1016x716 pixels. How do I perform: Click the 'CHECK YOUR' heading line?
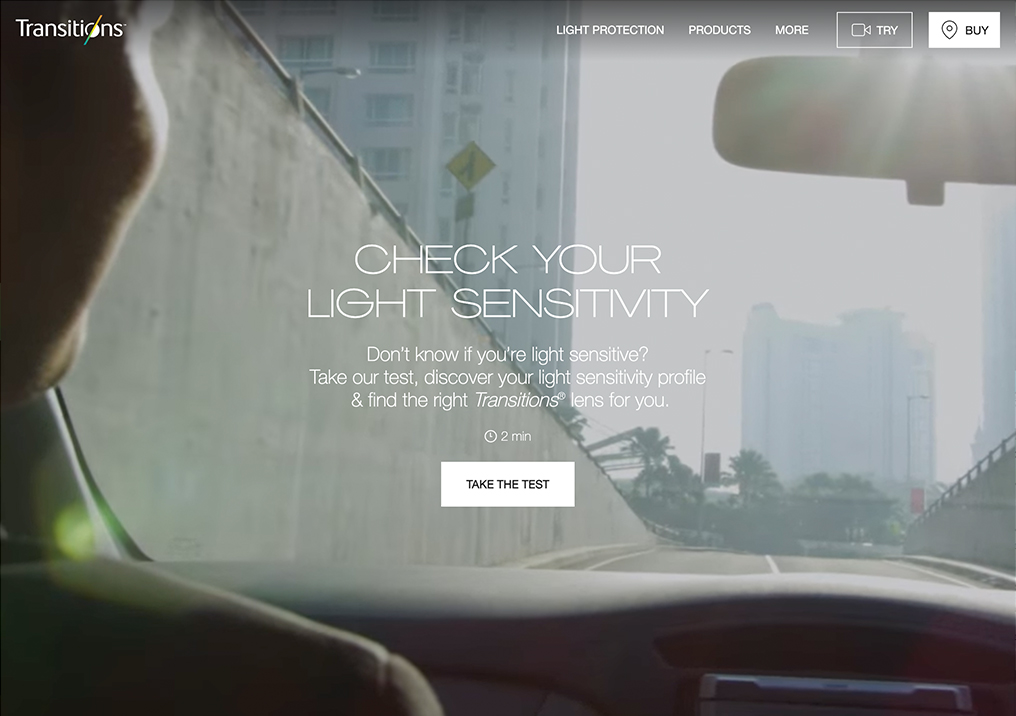coord(507,259)
